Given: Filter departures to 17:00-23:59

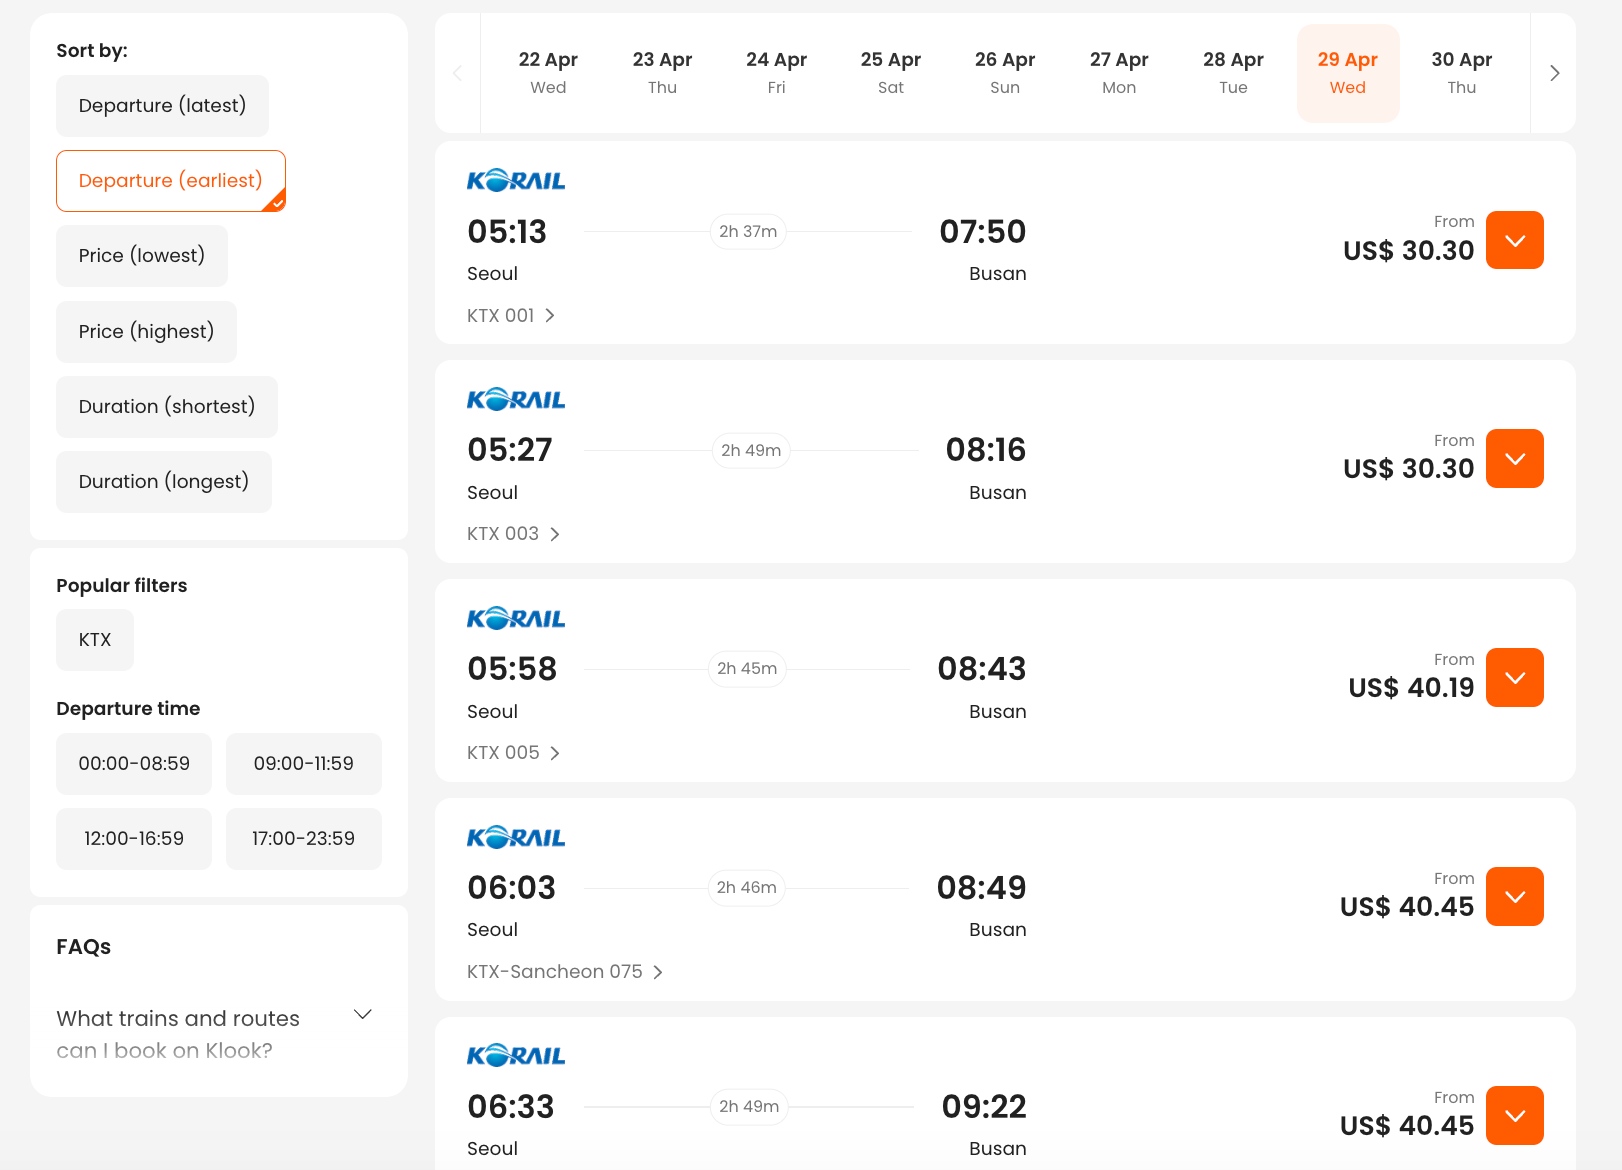Looking at the screenshot, I should (x=304, y=839).
